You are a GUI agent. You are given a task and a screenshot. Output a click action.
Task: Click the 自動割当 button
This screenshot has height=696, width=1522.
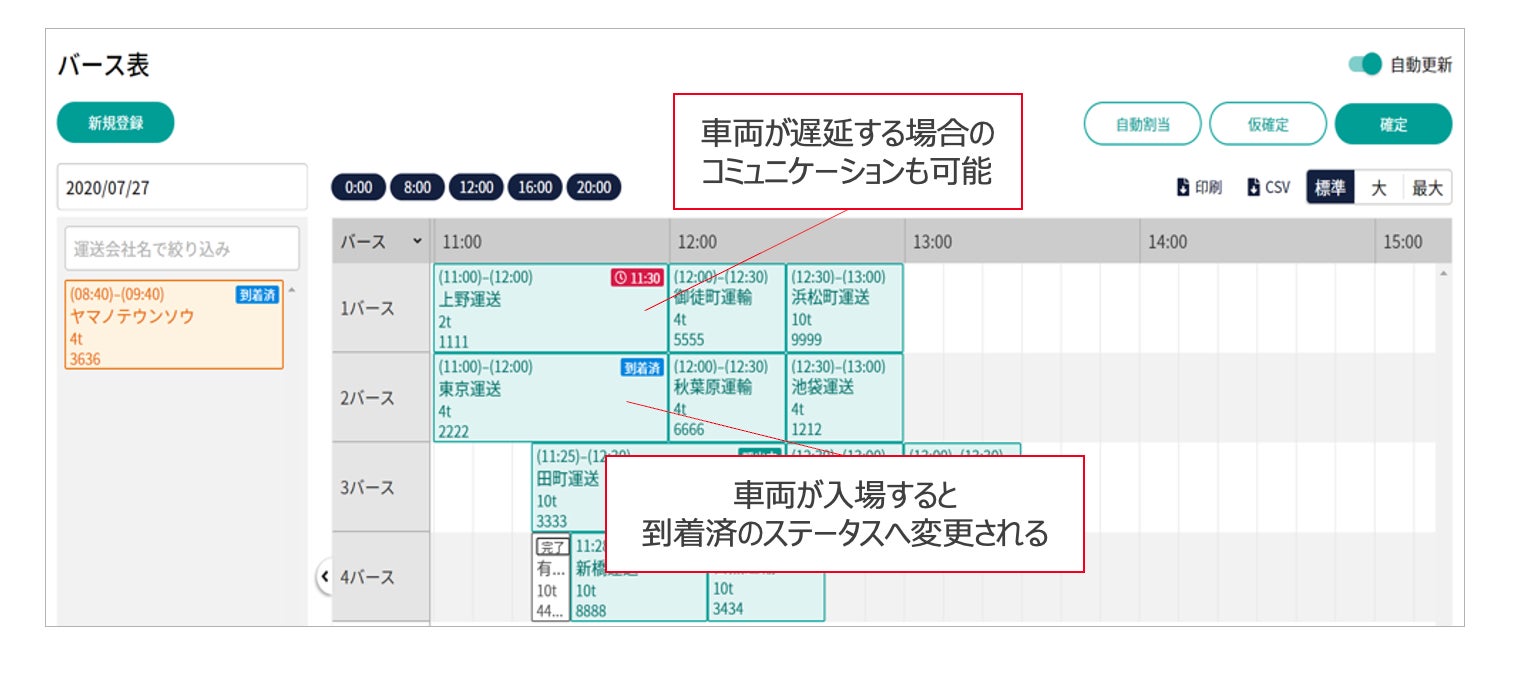point(1143,125)
